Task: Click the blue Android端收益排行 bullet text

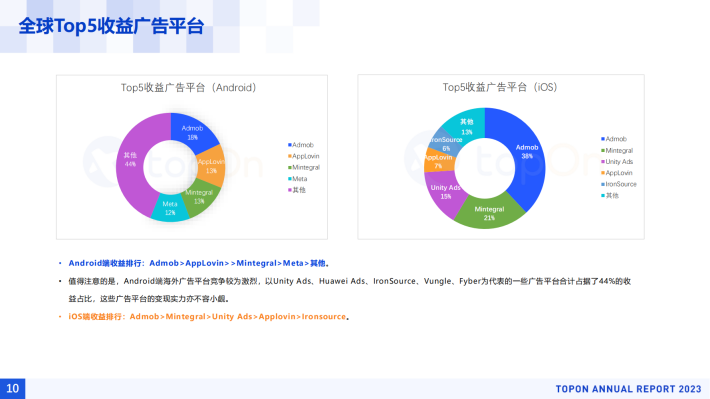Action: 199,263
